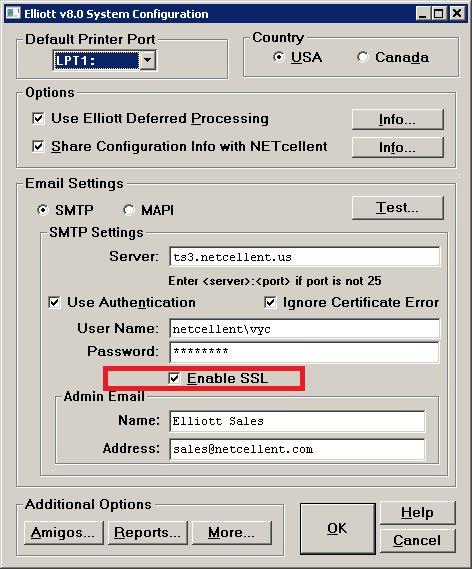Open Info for Deferred Processing option
472x569 pixels.
(398, 119)
